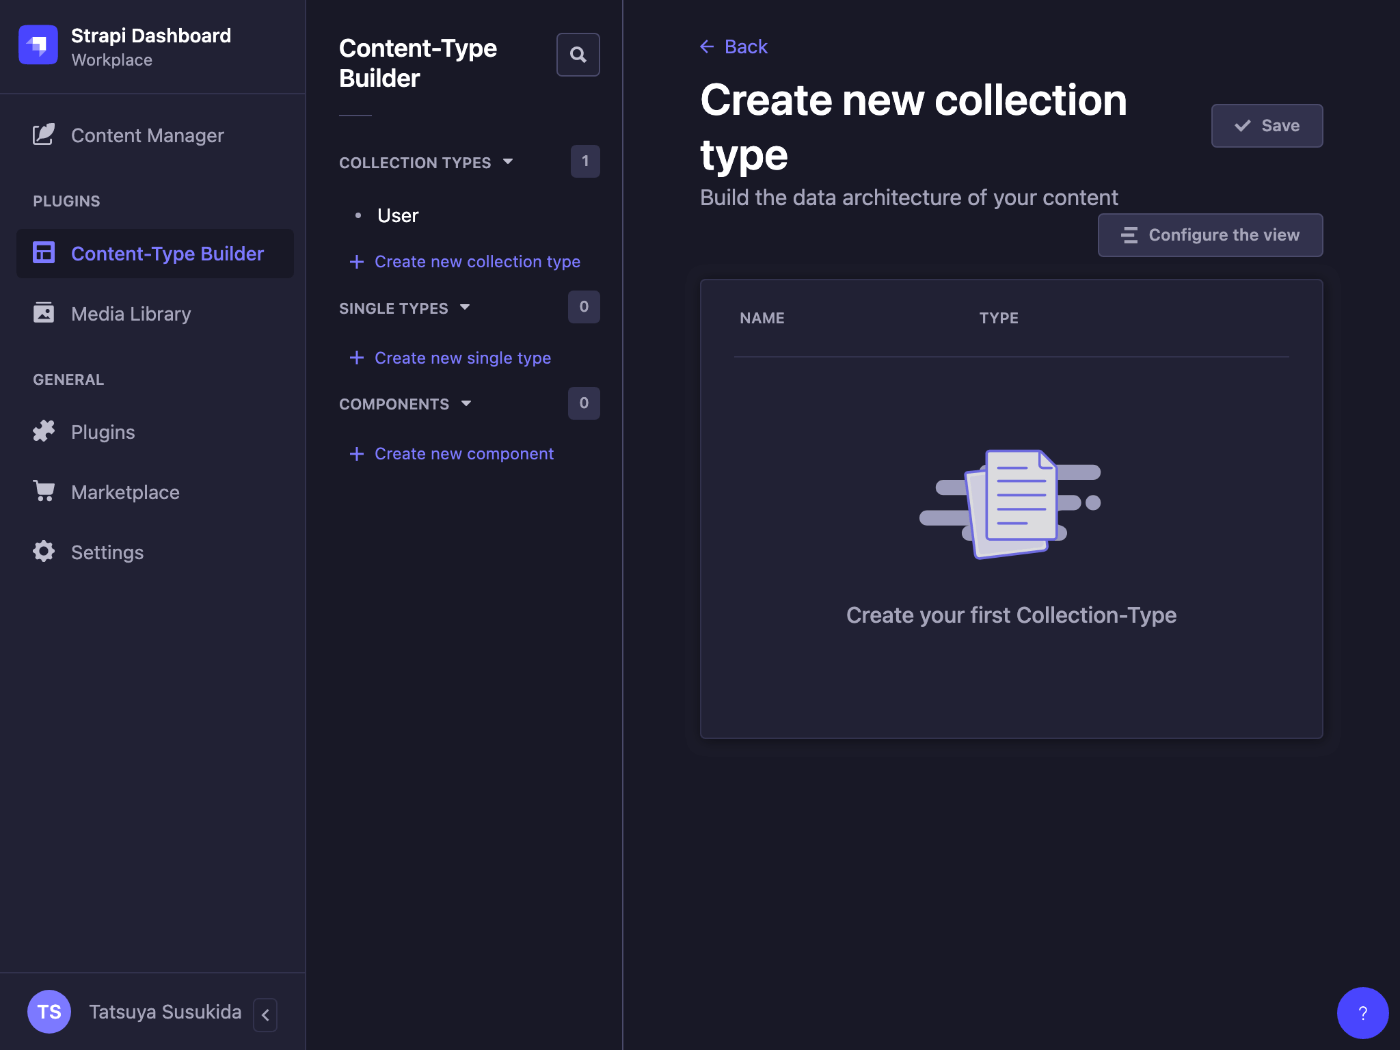Click the Strapi logo icon

tap(38, 45)
